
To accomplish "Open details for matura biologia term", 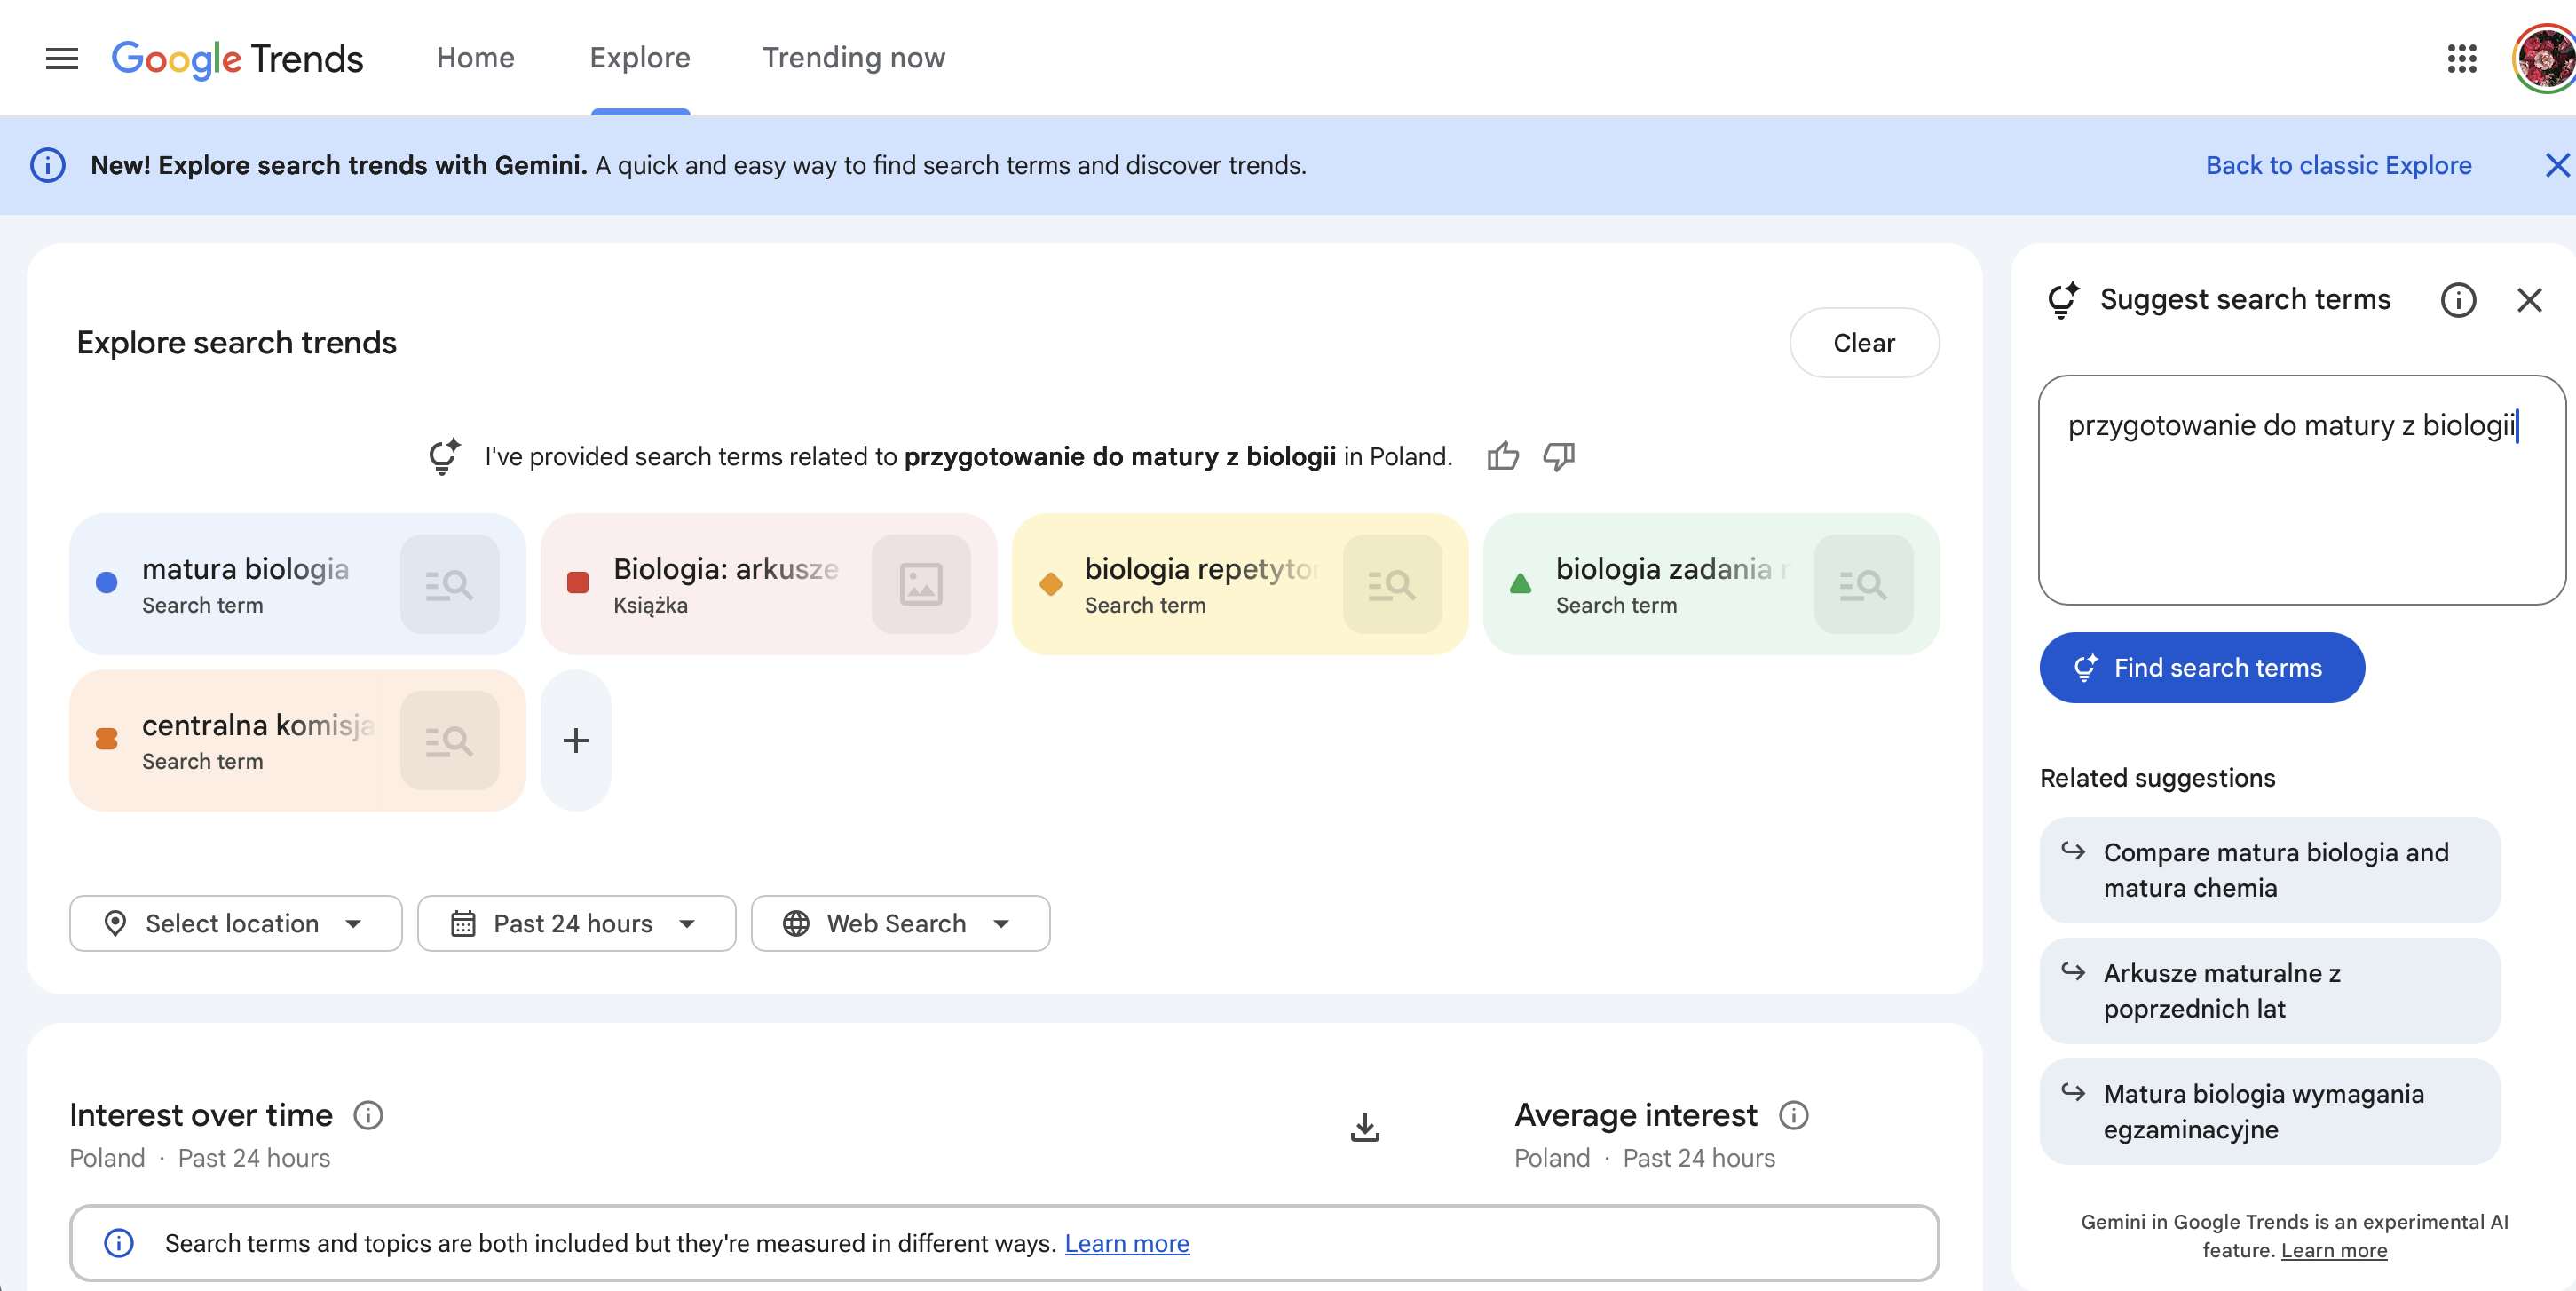I will tap(449, 584).
